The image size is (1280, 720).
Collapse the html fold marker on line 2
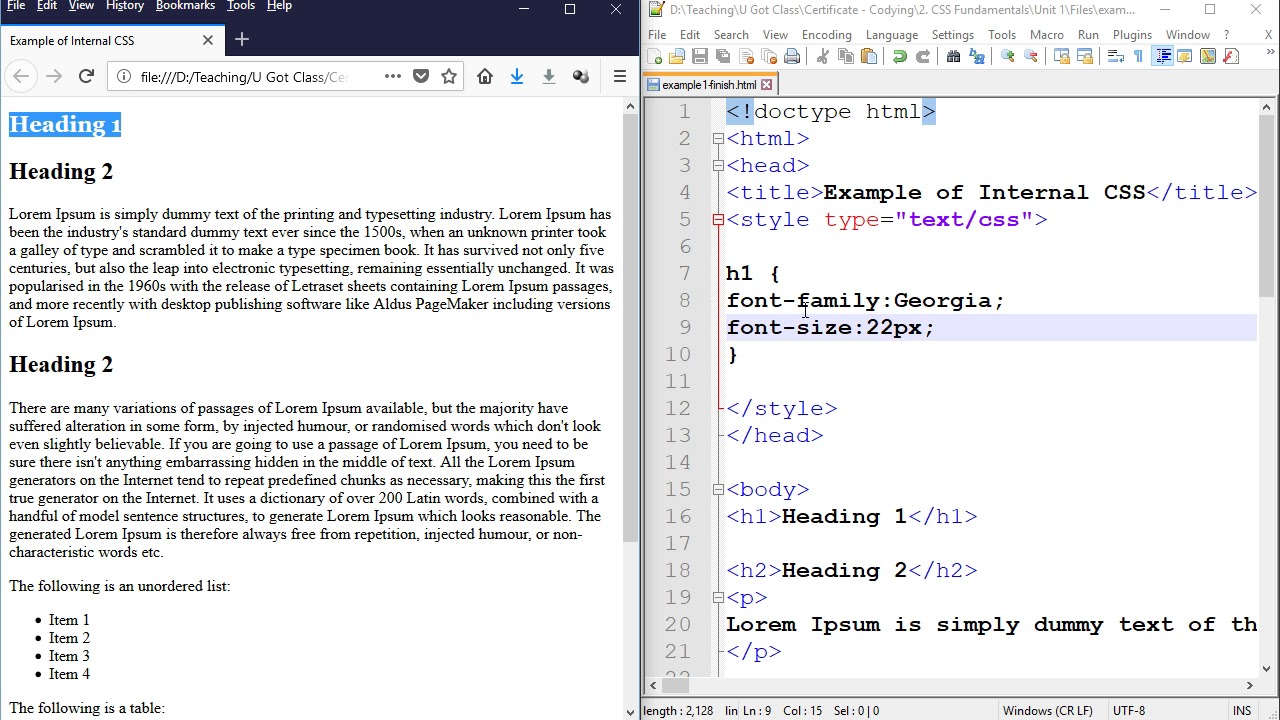[x=718, y=139]
